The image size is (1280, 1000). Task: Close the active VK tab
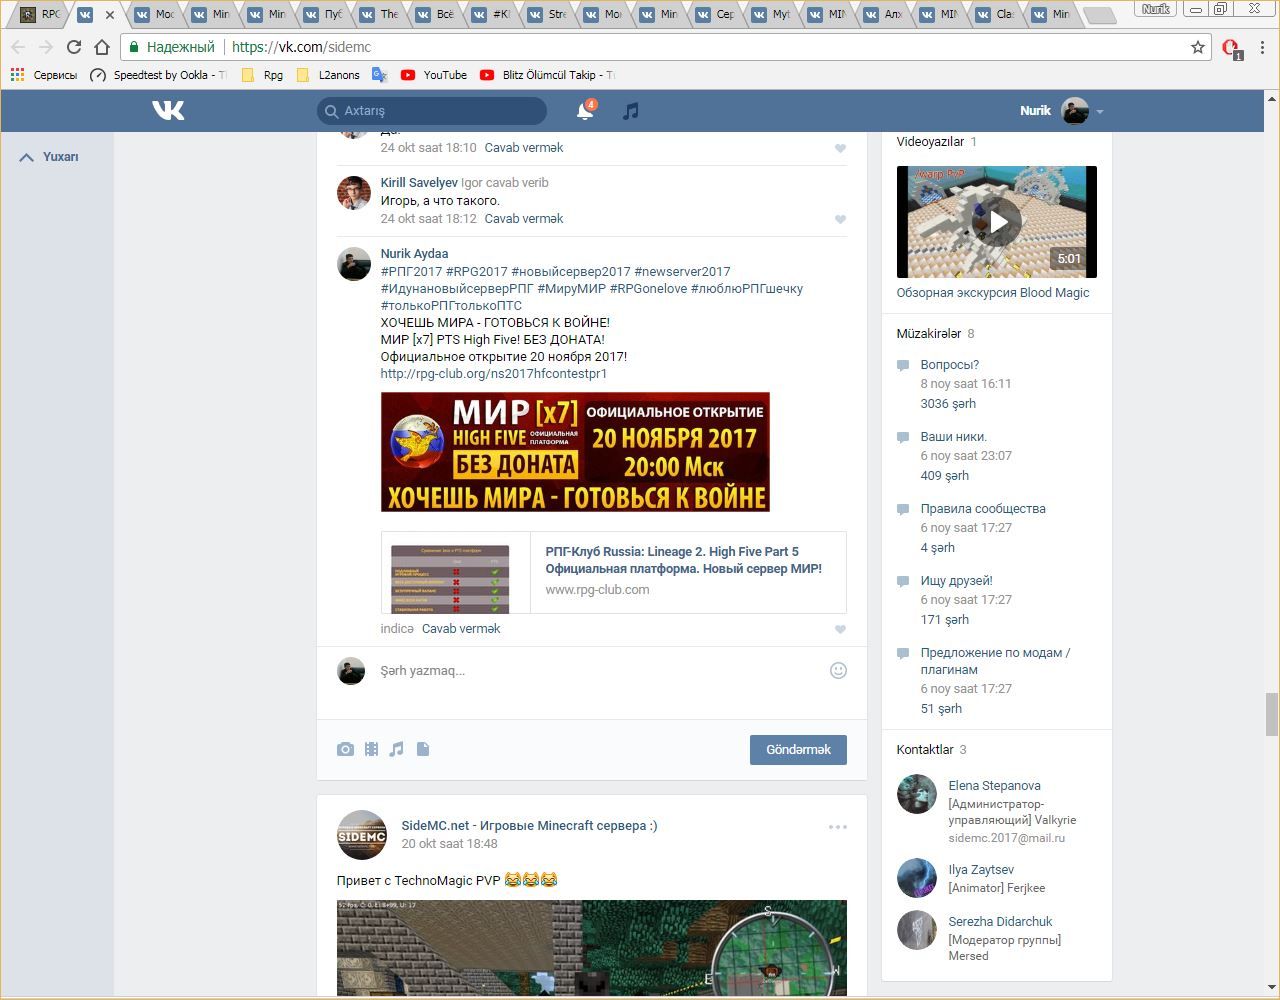(x=110, y=15)
